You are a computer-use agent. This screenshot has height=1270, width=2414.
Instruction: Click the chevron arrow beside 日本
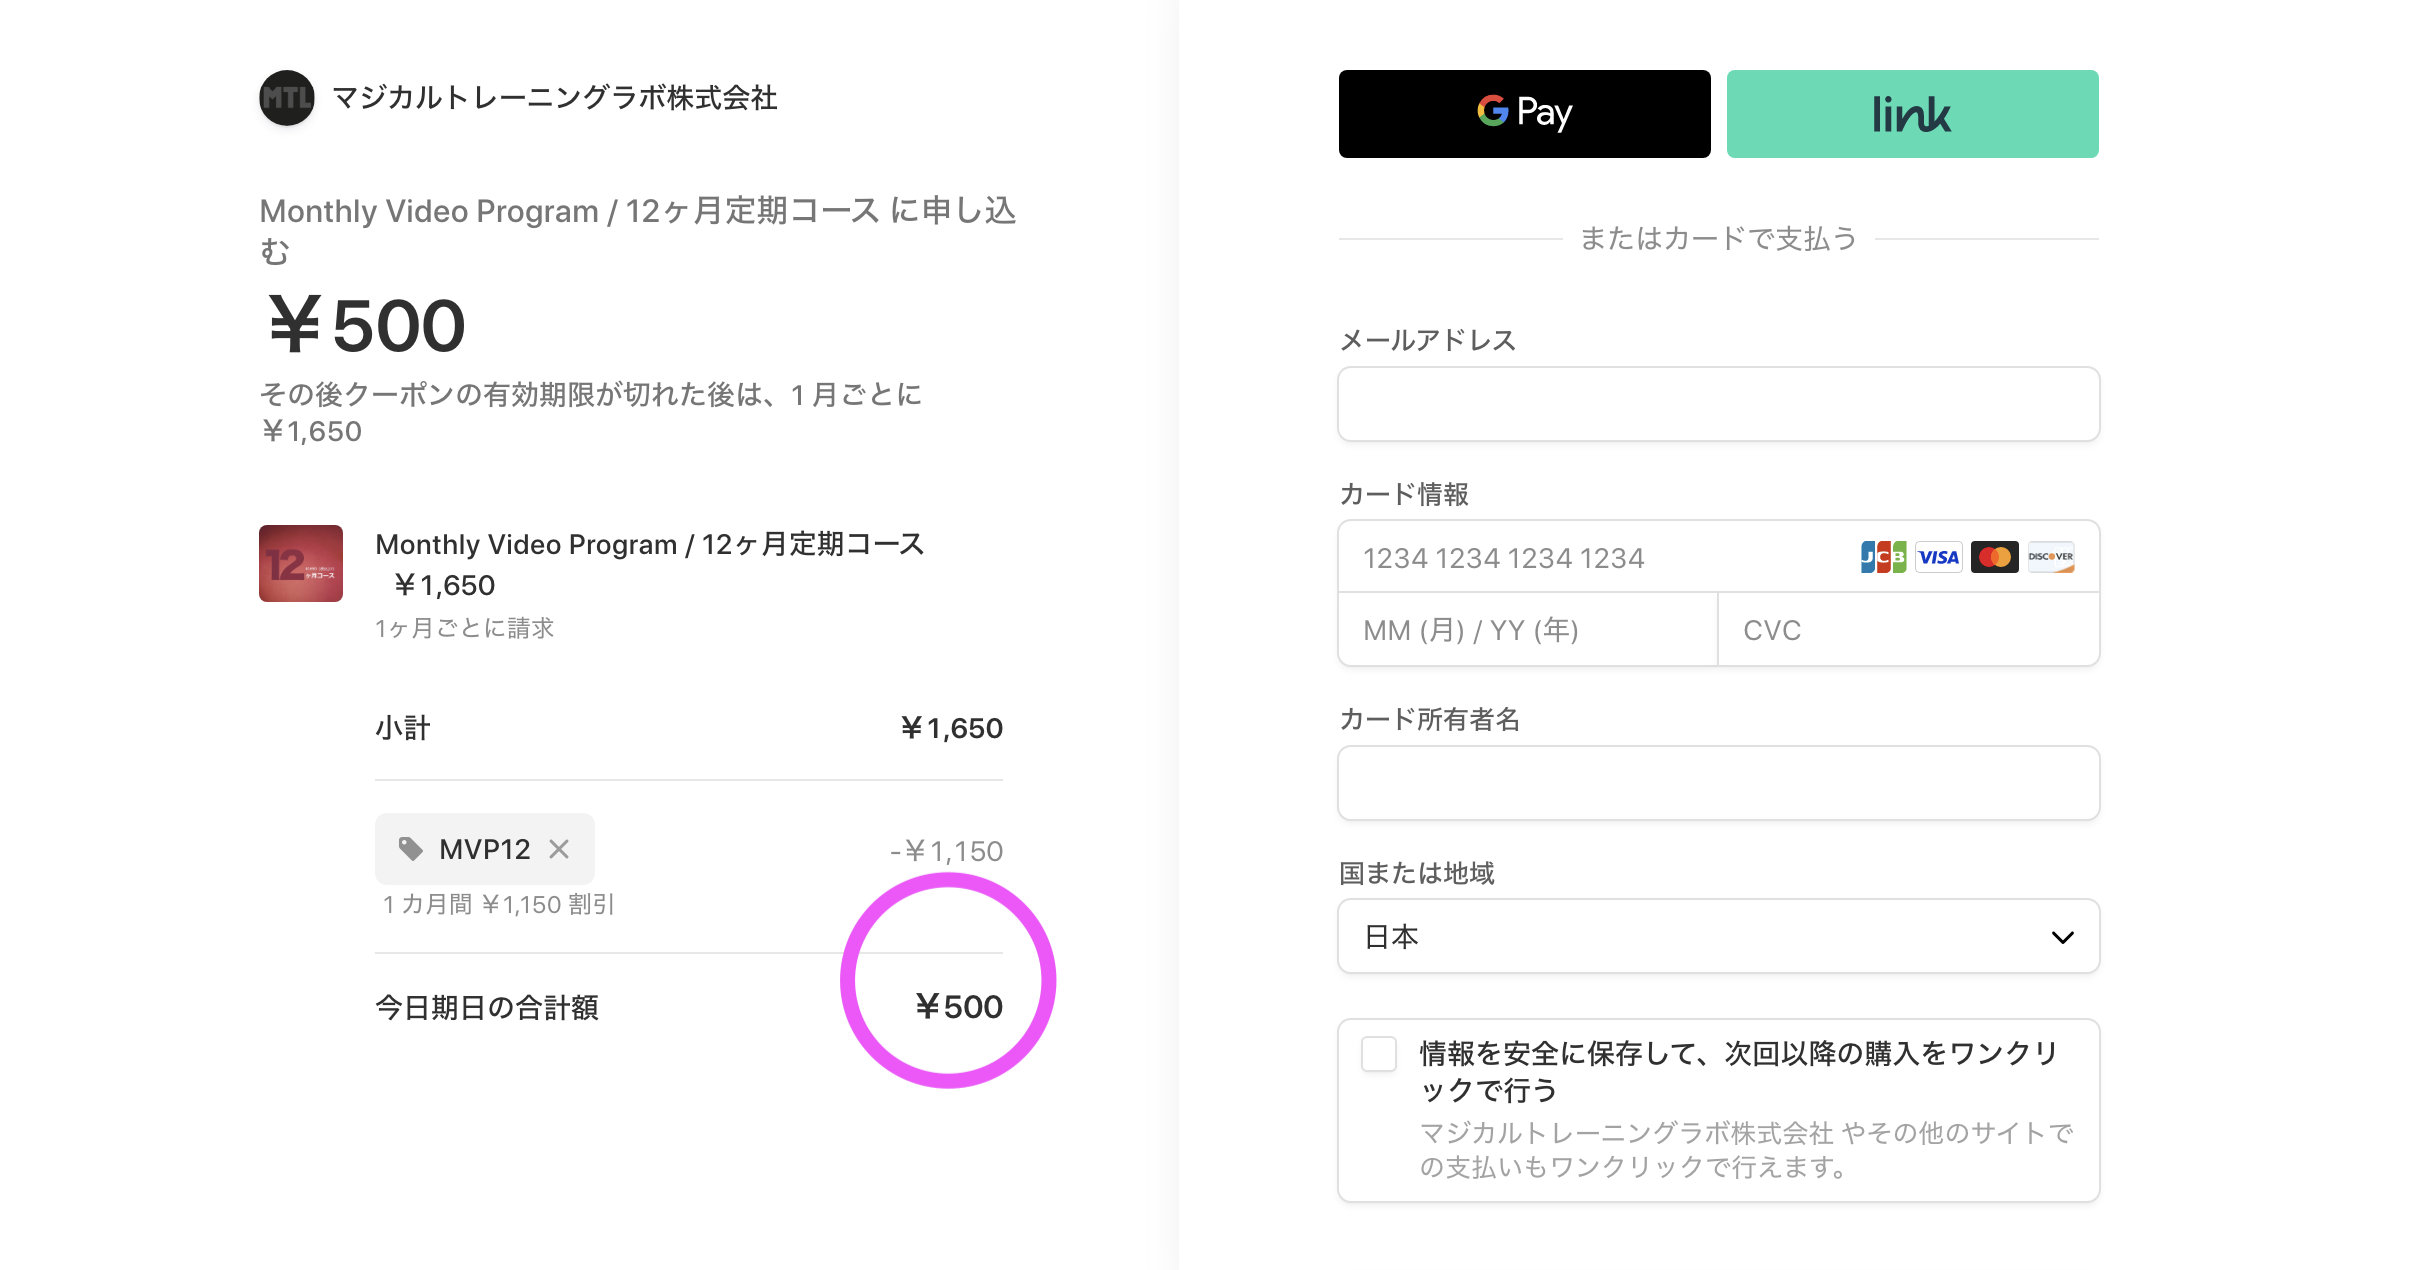(x=2062, y=937)
